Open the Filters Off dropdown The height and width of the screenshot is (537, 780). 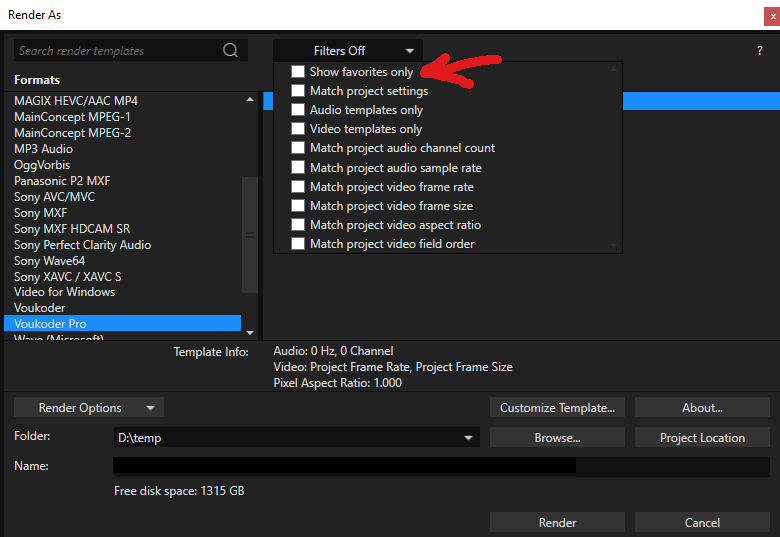click(x=348, y=51)
